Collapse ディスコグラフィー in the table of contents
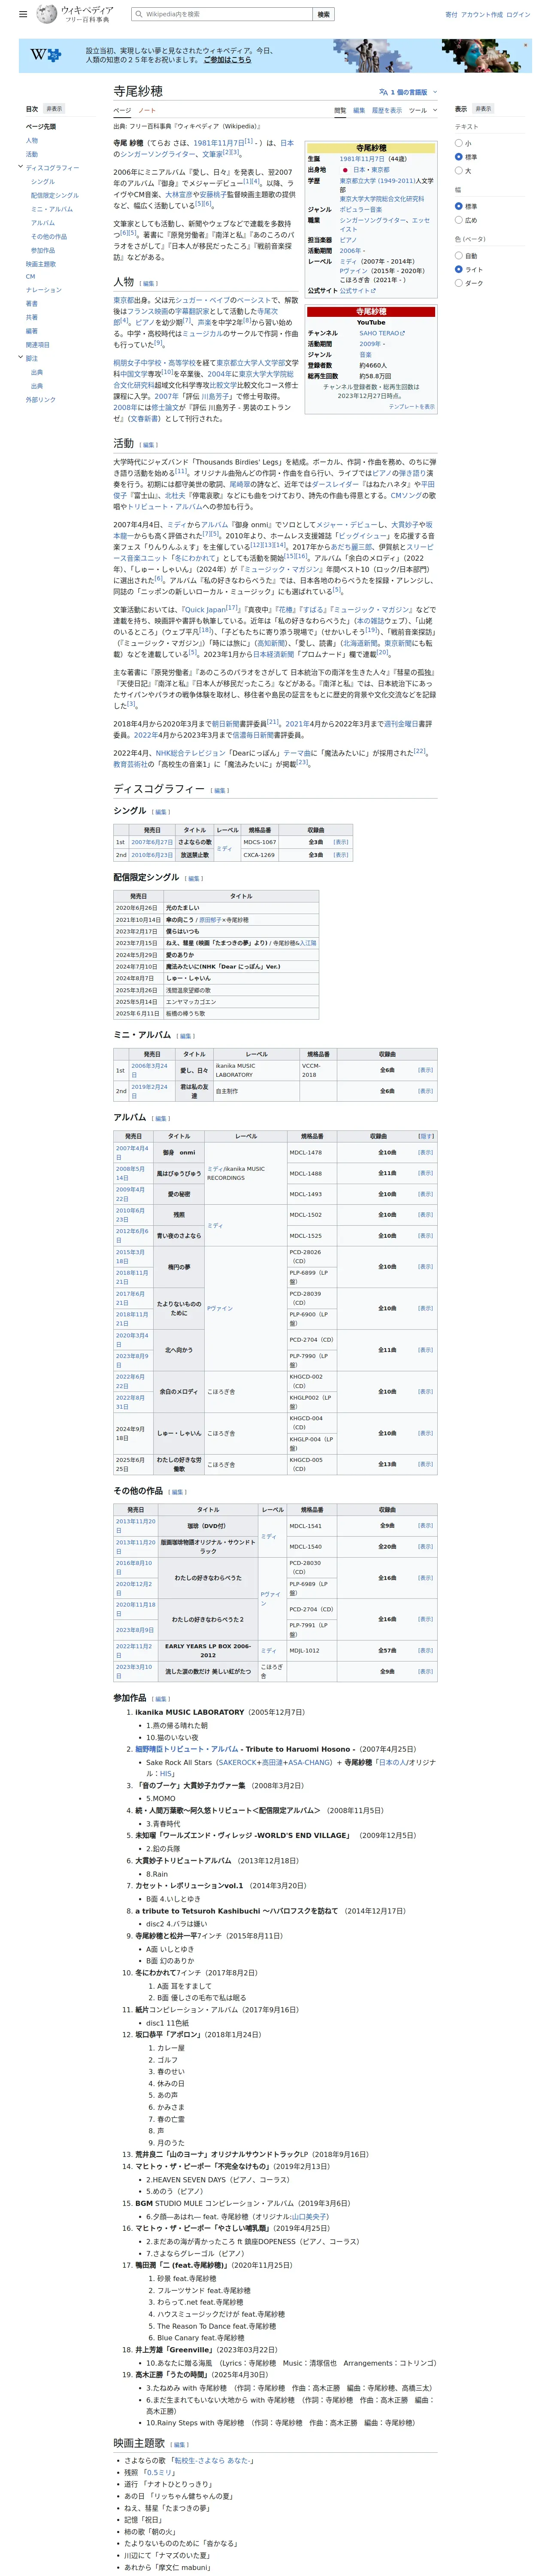551x2576 pixels. (20, 167)
